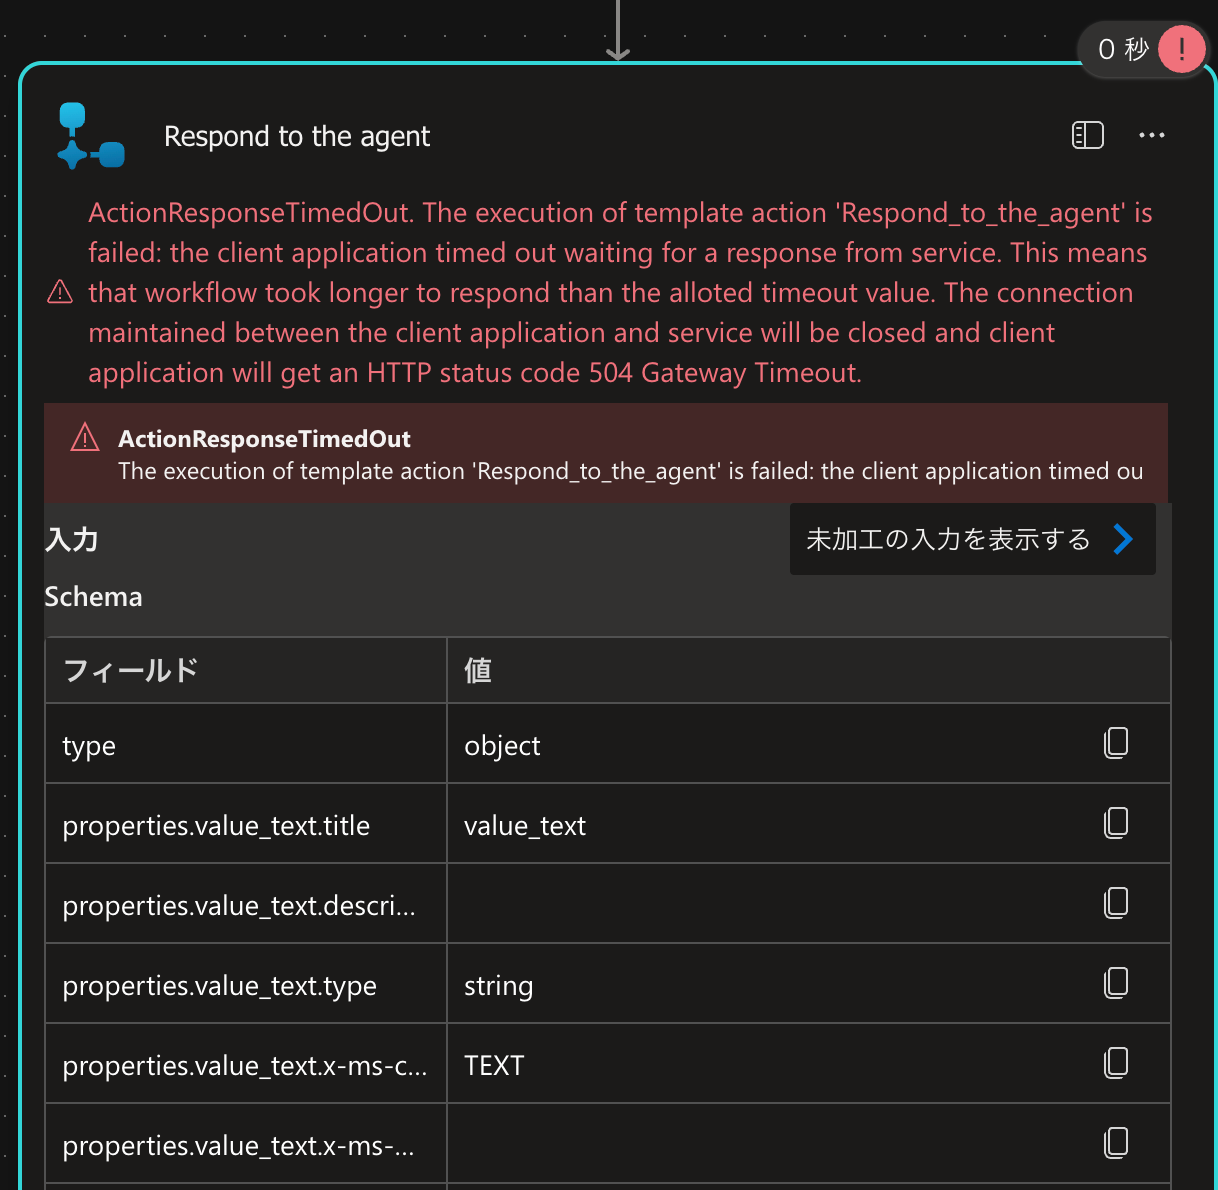Click the warning triangle beside the error message
1218x1190 pixels.
[60, 292]
